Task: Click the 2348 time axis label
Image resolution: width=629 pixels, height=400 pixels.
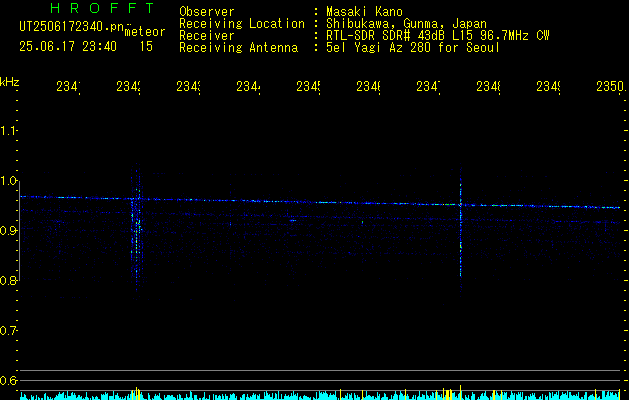Action: (x=488, y=87)
